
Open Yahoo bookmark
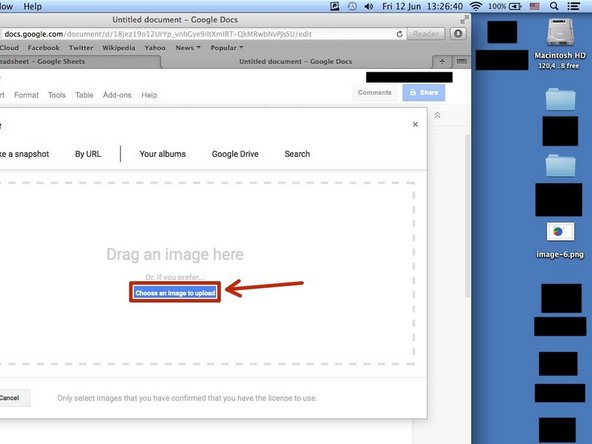click(155, 48)
